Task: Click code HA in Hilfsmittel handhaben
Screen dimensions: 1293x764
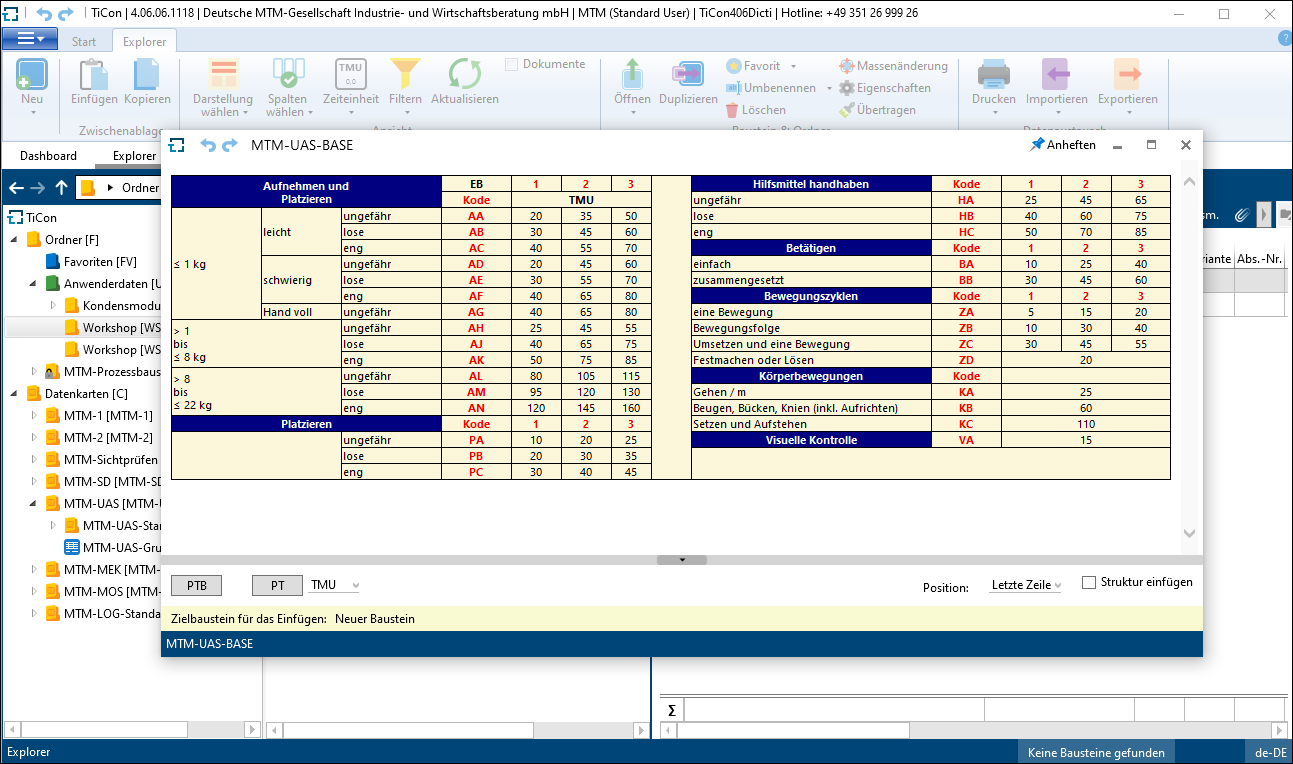Action: click(966, 200)
